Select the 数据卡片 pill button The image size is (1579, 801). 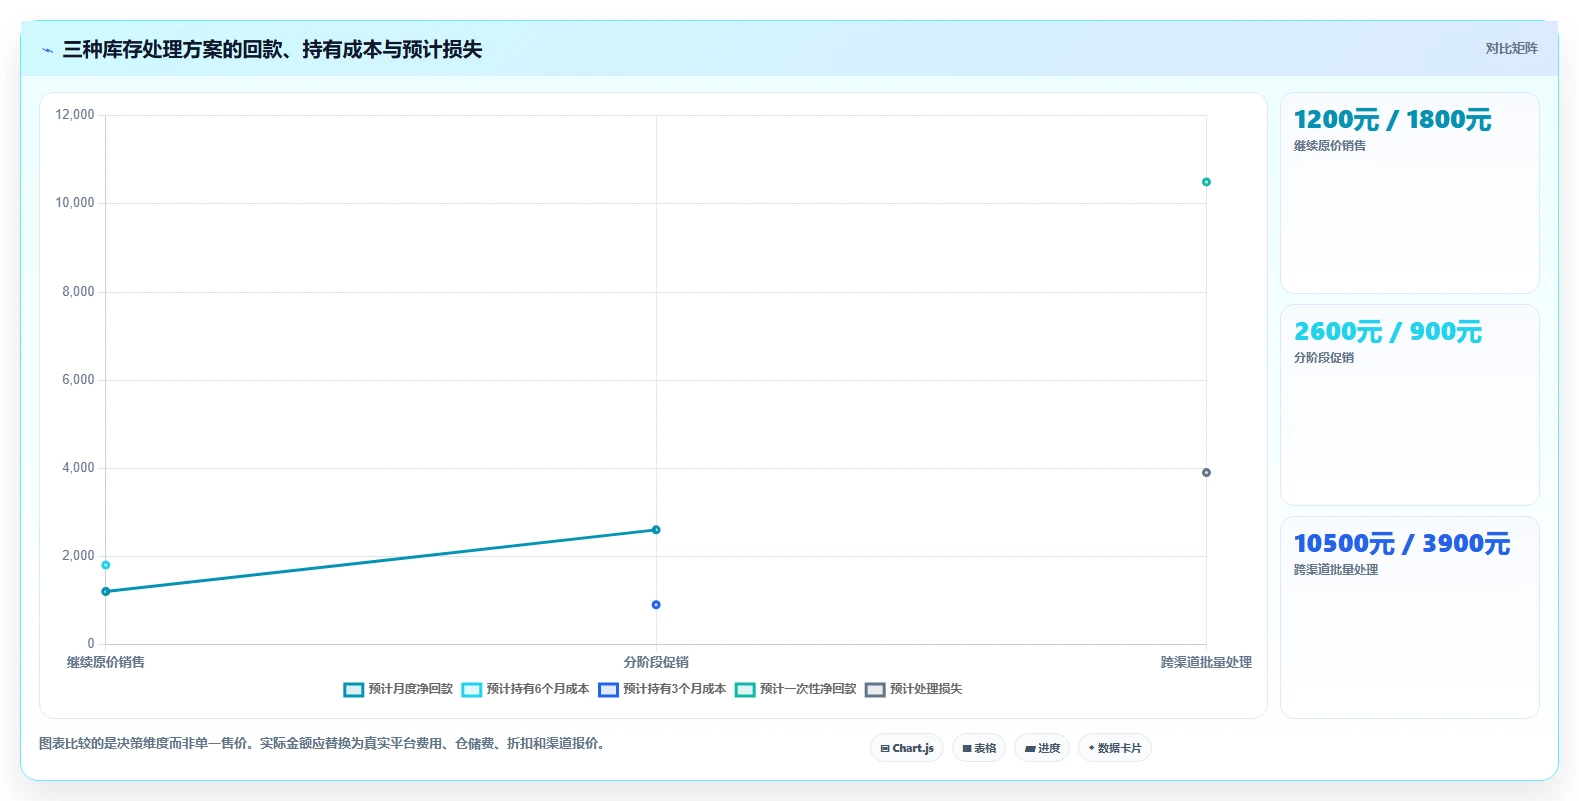(x=1115, y=748)
